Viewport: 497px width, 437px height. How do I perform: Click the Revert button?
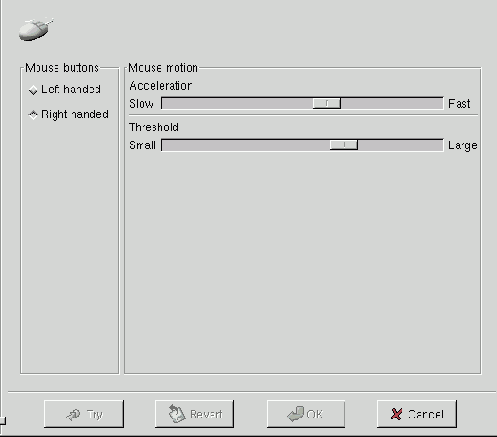[x=194, y=414]
